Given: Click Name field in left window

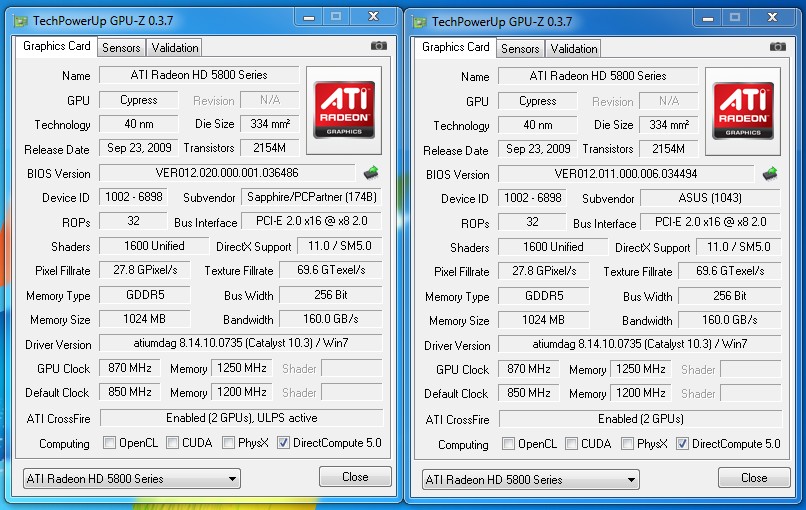Looking at the screenshot, I should pyautogui.click(x=199, y=75).
